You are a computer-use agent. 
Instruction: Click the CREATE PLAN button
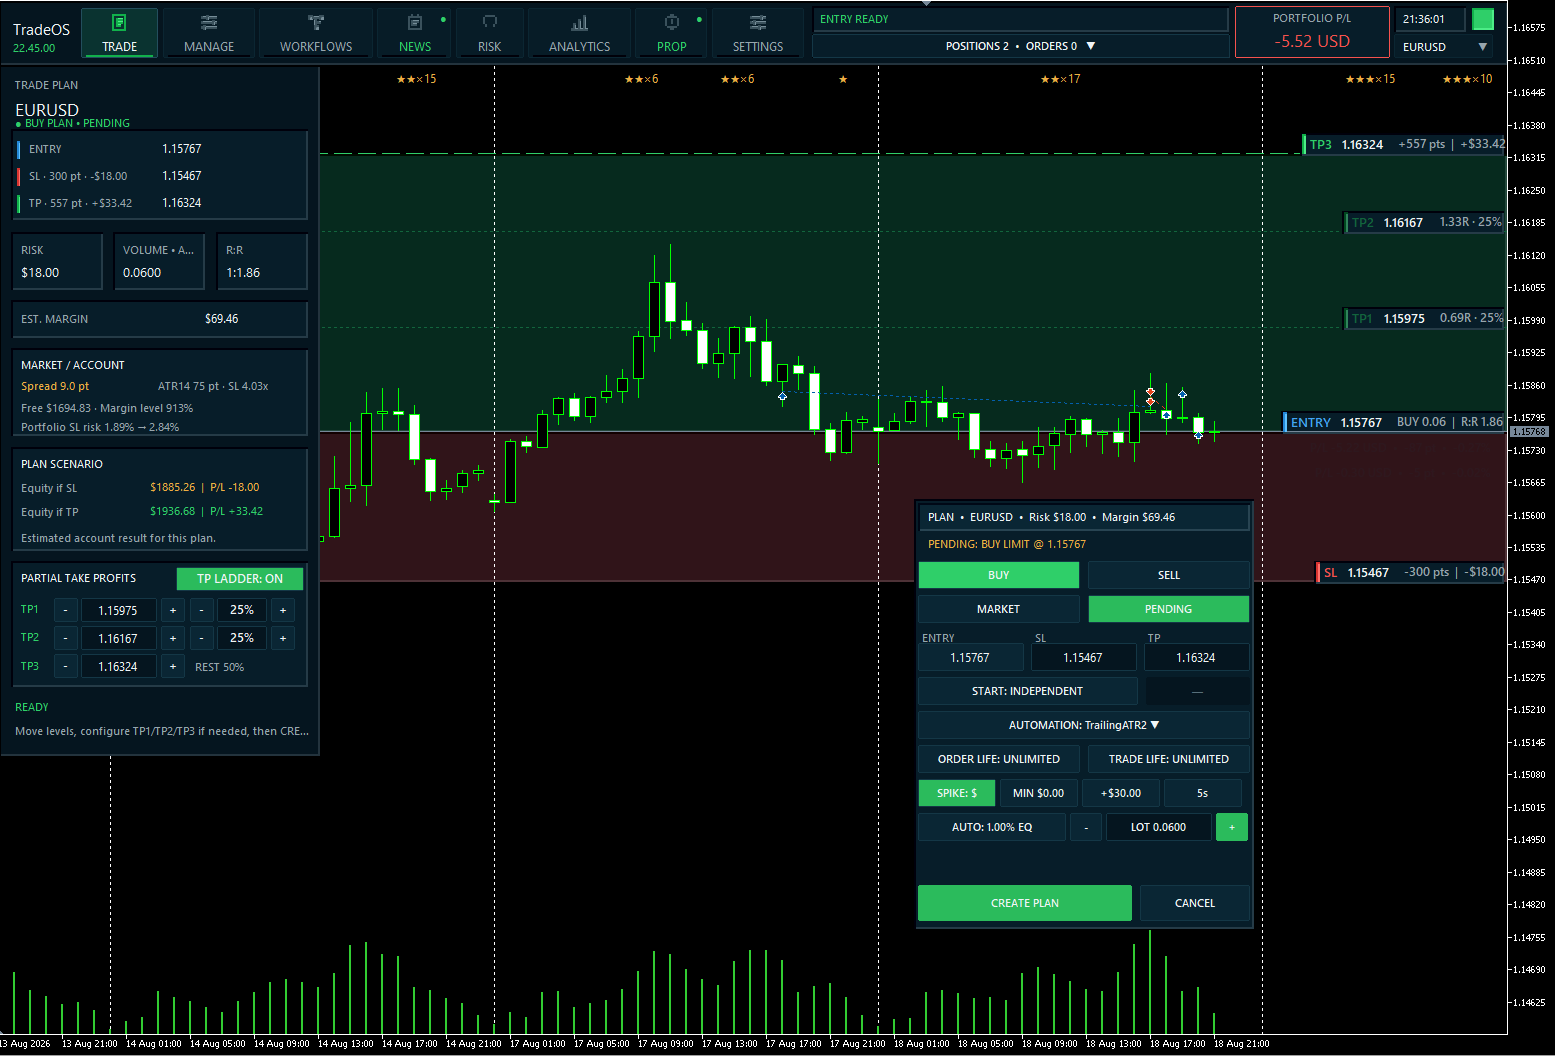(x=1025, y=903)
